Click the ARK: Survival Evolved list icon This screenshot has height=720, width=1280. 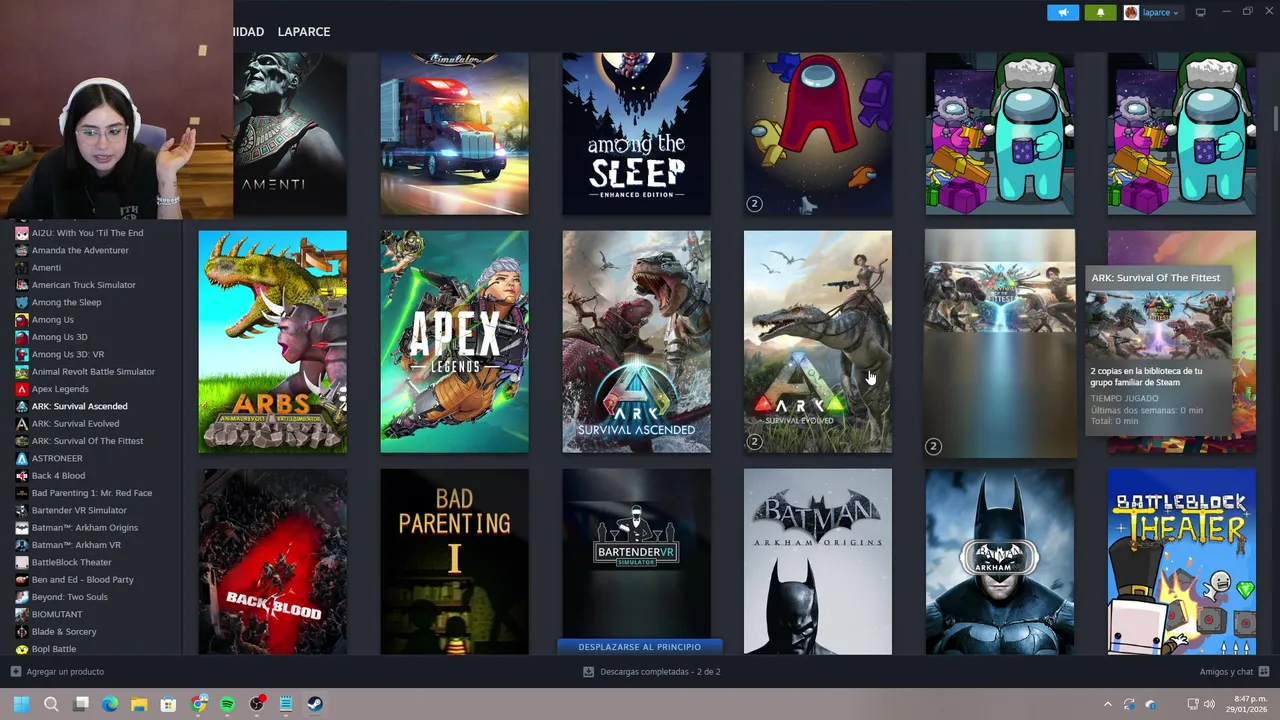click(x=22, y=424)
